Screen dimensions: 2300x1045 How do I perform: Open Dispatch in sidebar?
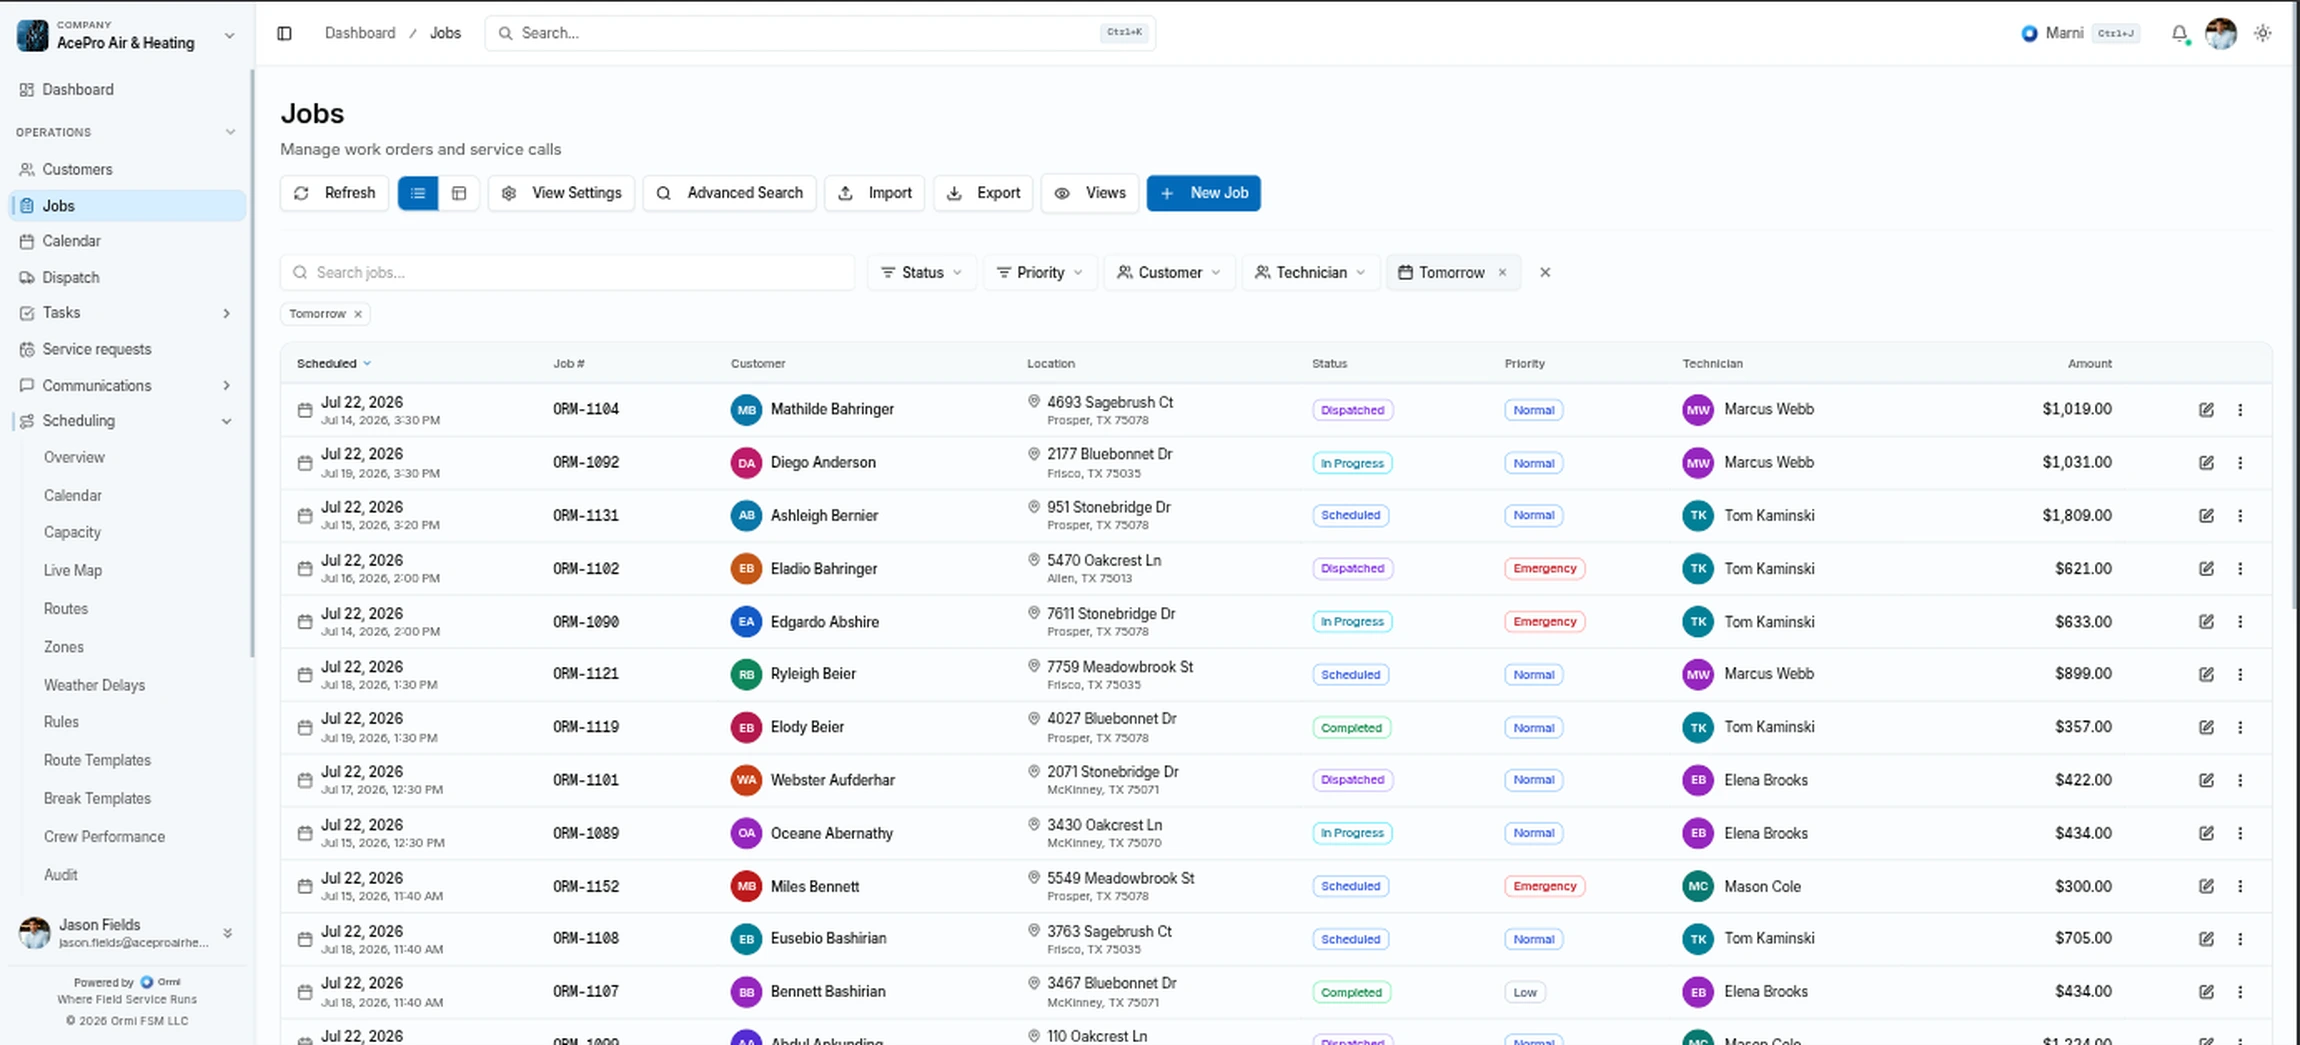tap(127, 278)
